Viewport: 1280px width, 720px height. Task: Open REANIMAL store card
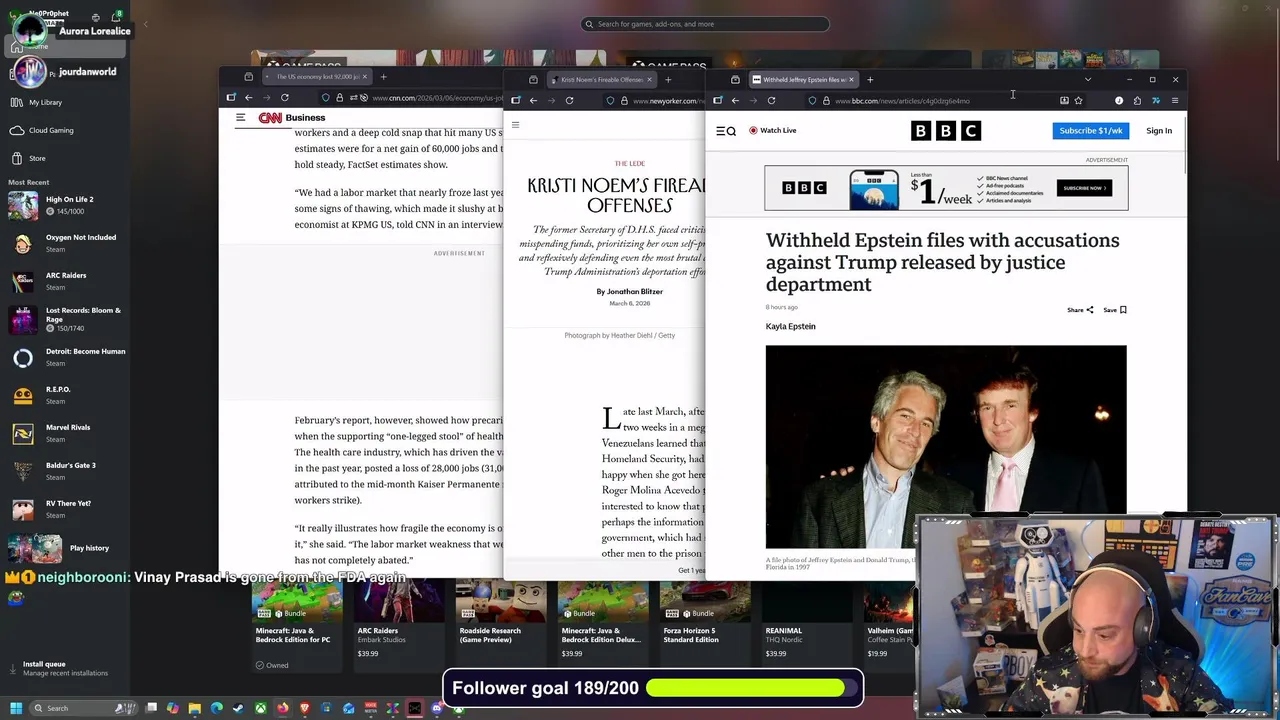click(x=806, y=626)
